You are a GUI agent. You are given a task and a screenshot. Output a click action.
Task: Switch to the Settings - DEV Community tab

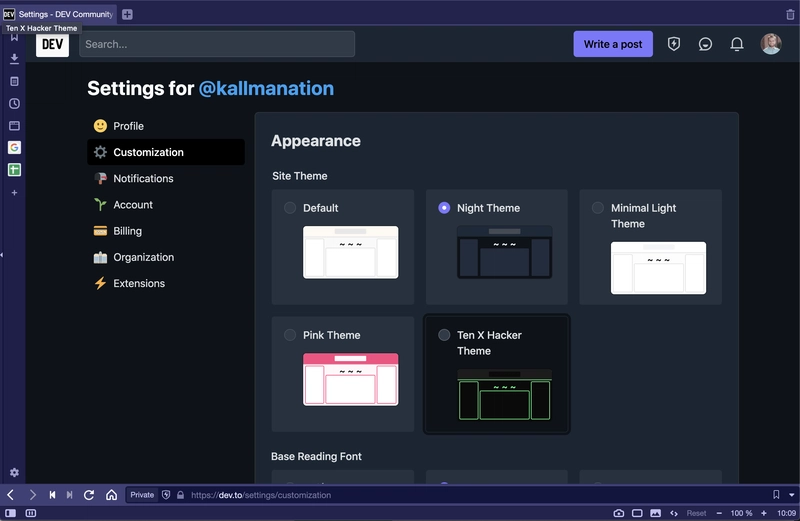(59, 14)
